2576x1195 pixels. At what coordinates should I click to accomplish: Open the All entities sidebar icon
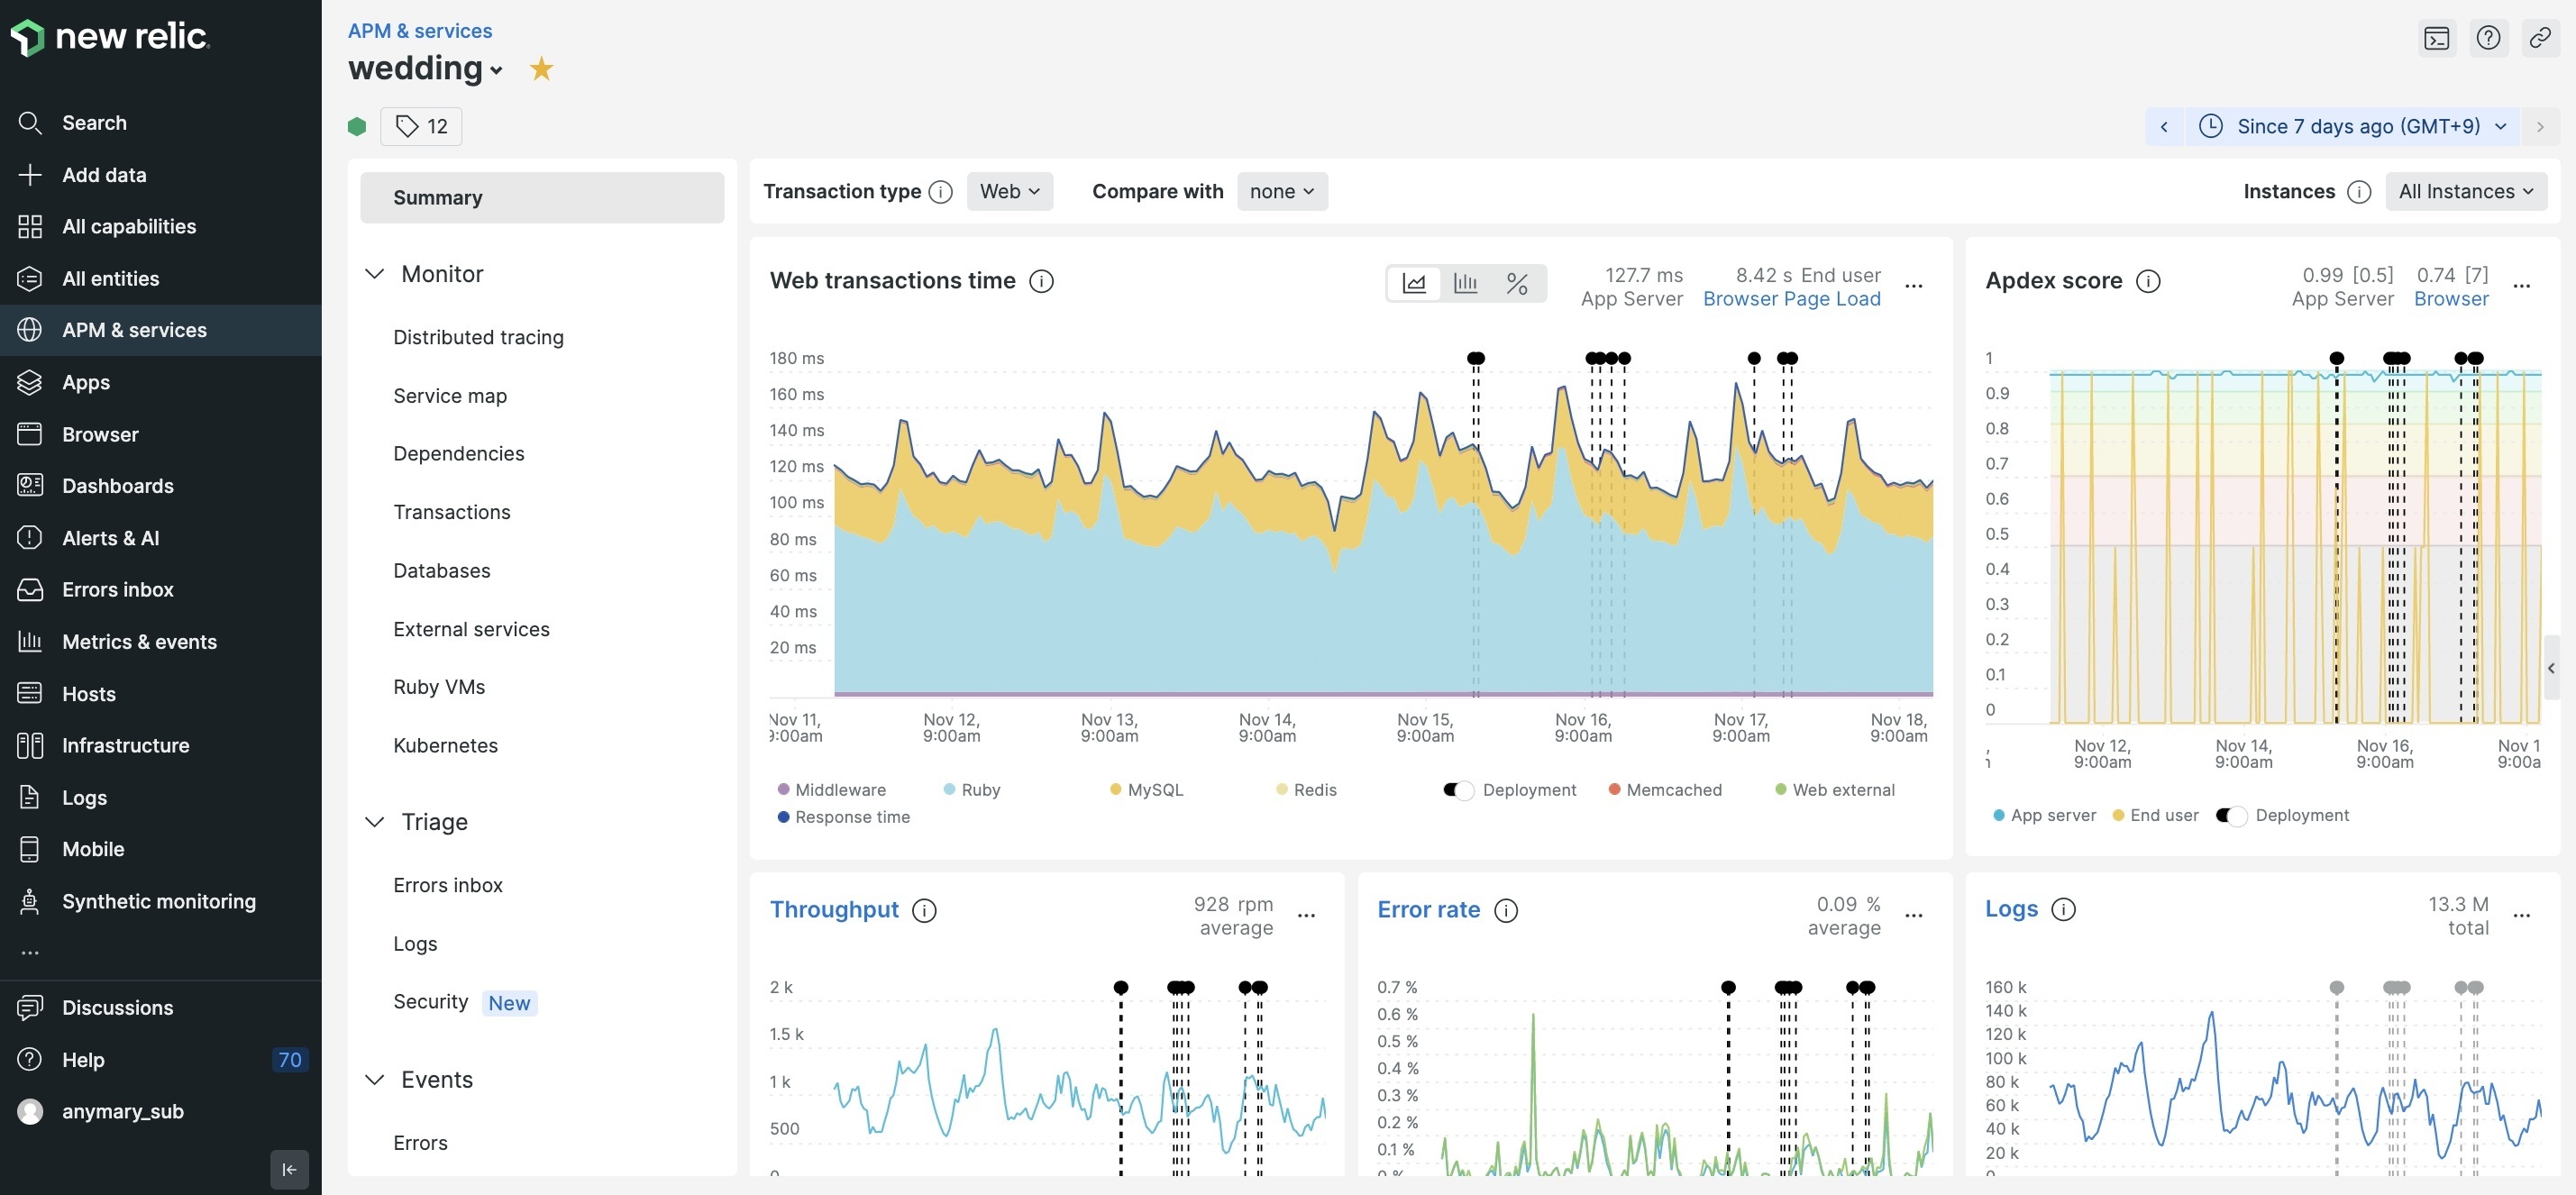pyautogui.click(x=30, y=279)
